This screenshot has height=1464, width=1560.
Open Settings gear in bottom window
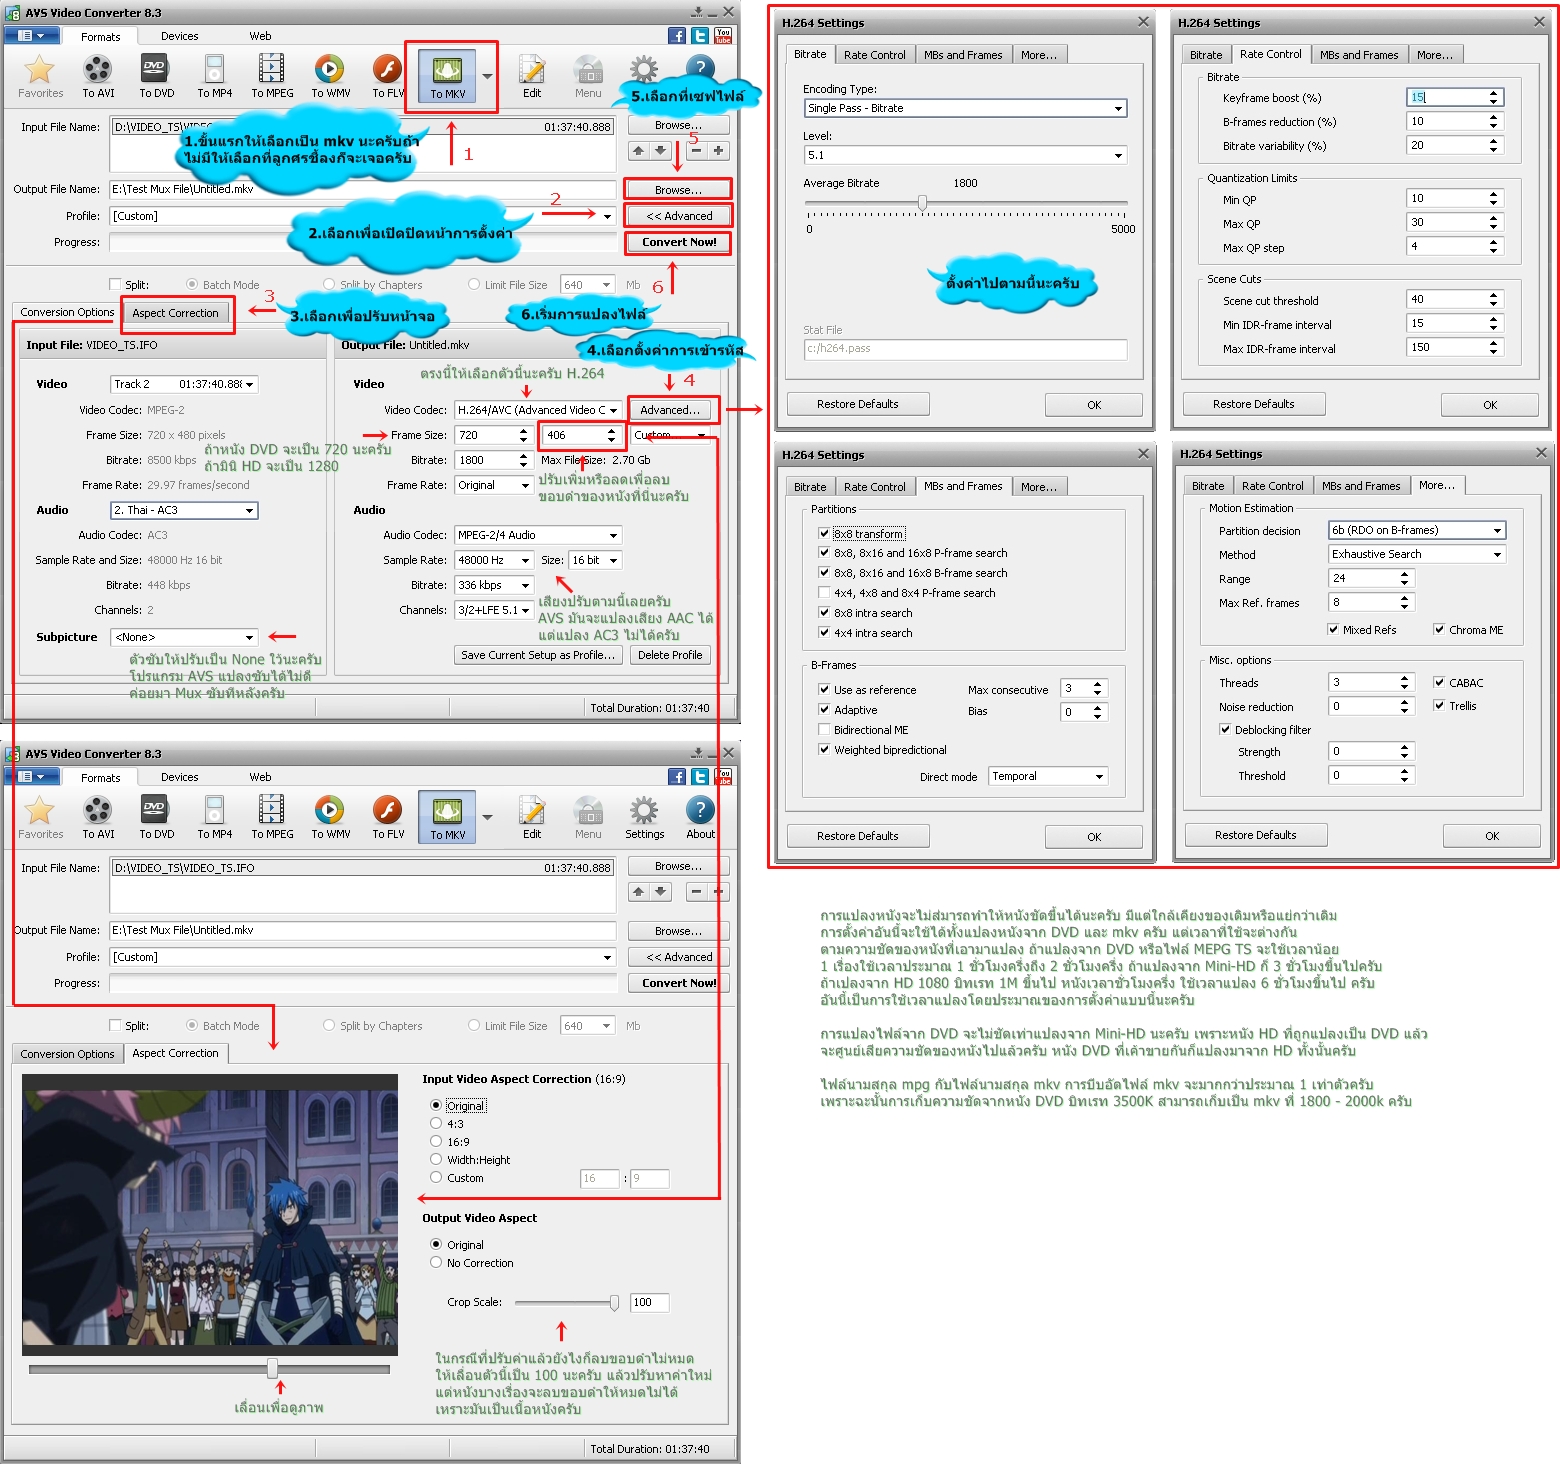[x=644, y=818]
